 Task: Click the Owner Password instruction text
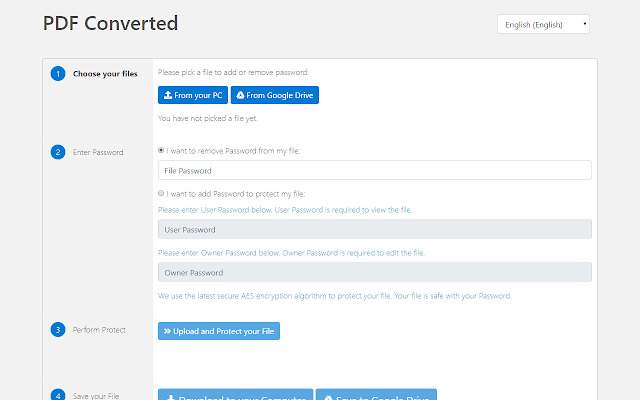pos(291,253)
